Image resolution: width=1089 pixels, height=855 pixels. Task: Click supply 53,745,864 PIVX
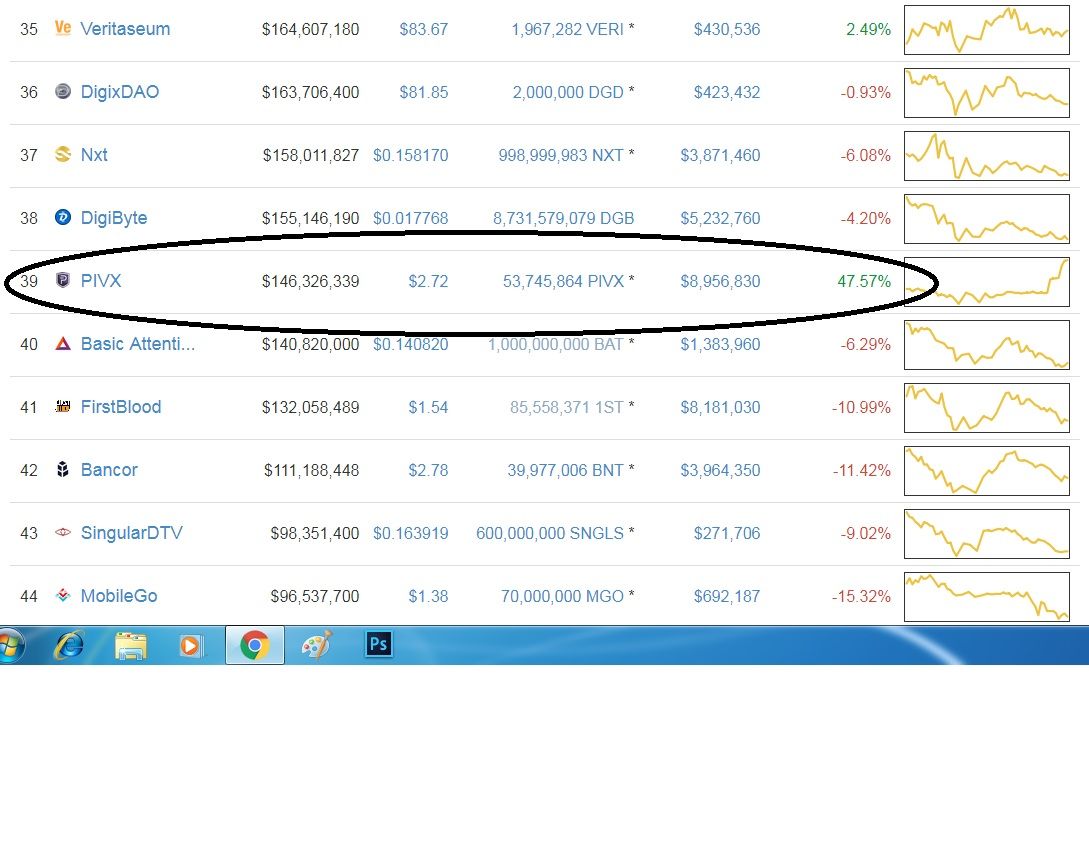tap(563, 281)
